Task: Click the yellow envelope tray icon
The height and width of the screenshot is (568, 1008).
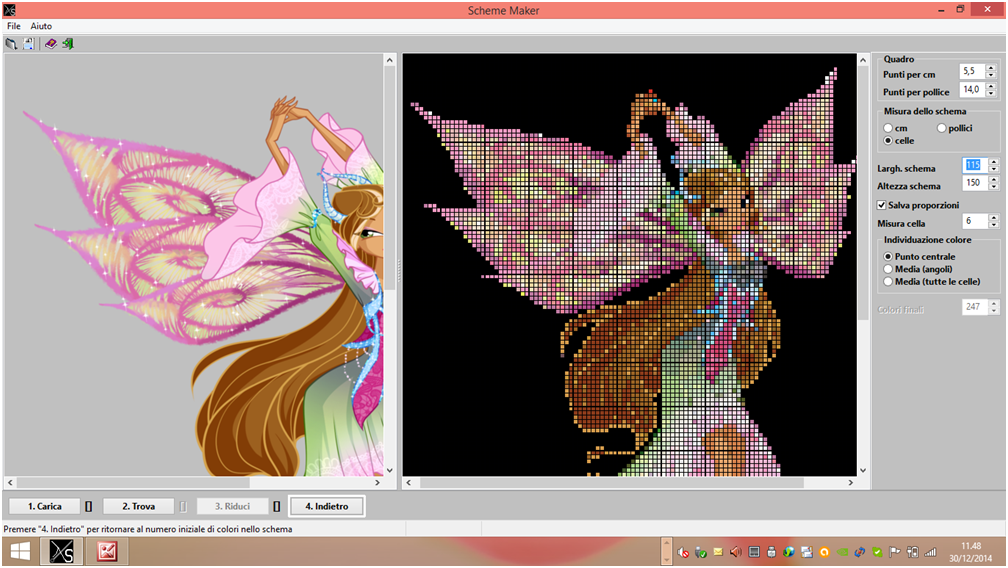Action: [x=718, y=552]
